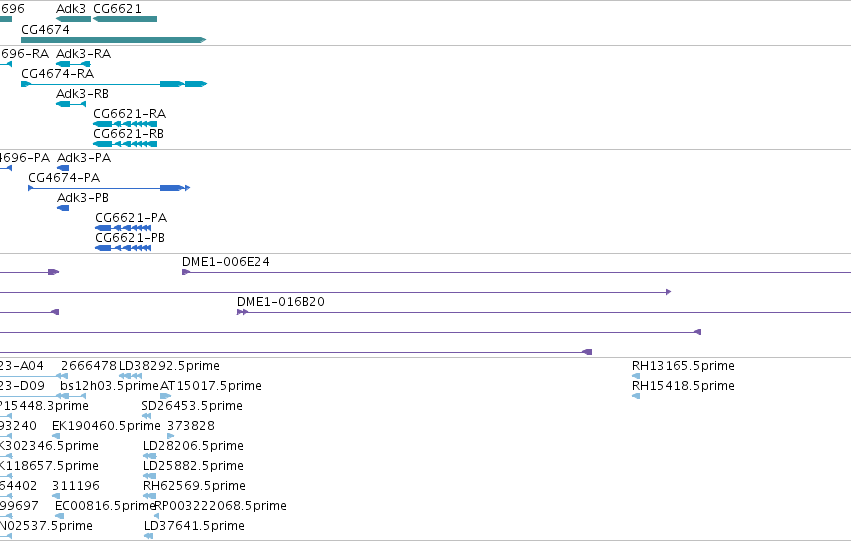This screenshot has width=851, height=541.
Task: Click the CG4674-RA transcript feature
Action: pyautogui.click(x=114, y=84)
